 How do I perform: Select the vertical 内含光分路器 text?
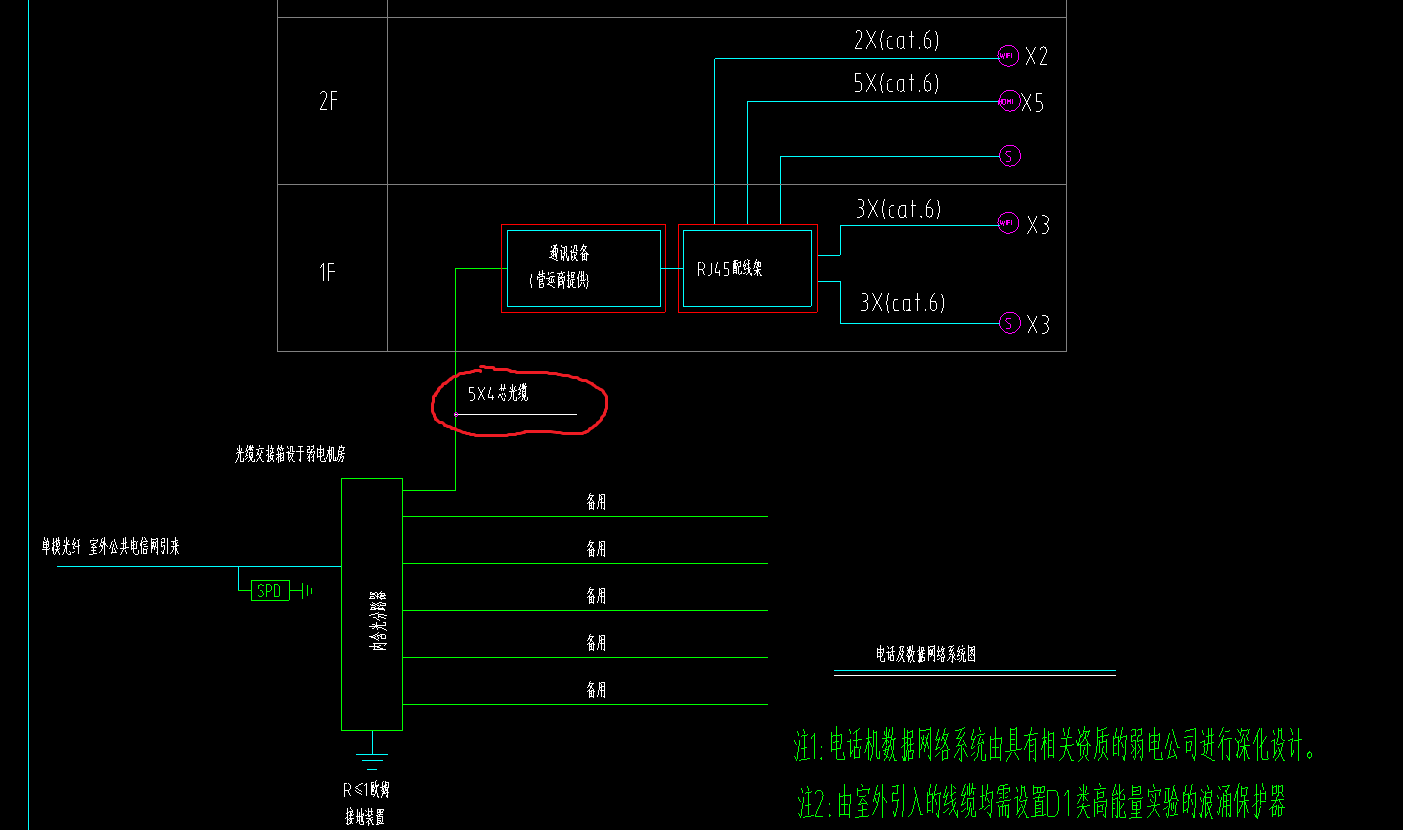click(x=378, y=620)
